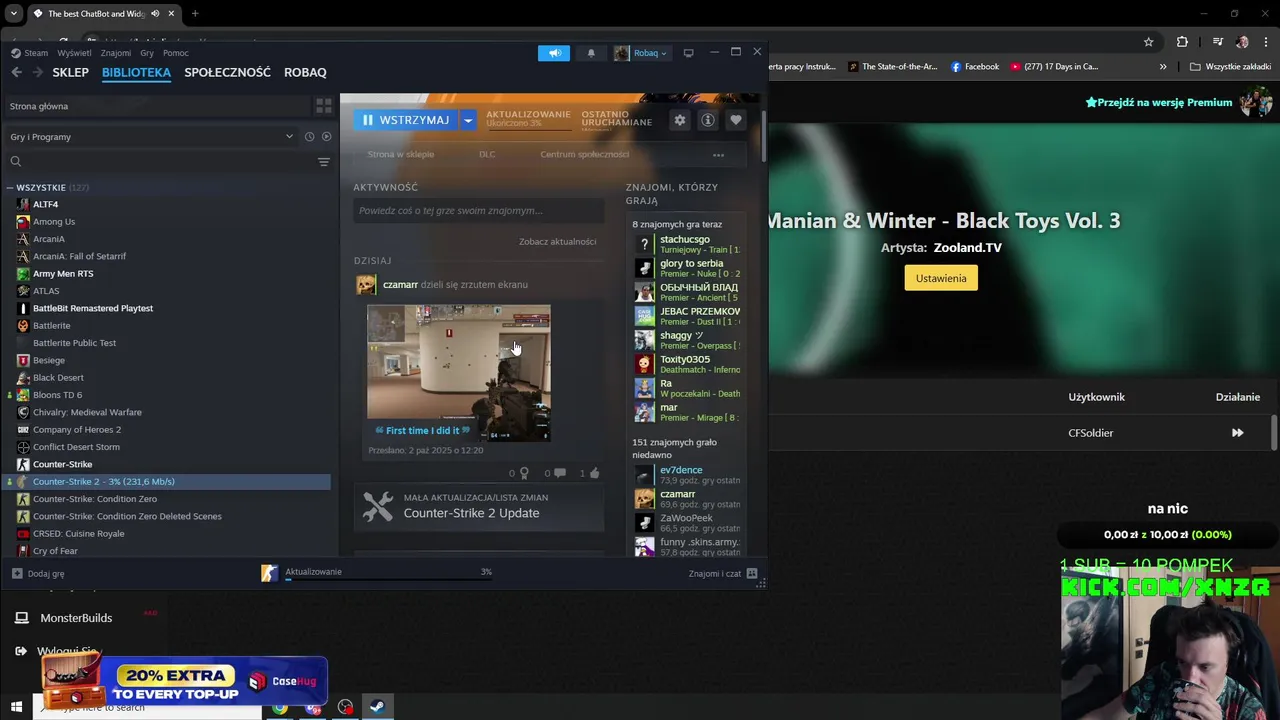Viewport: 1280px width, 720px height.
Task: Click award icon under czamarr screenshot
Action: pyautogui.click(x=523, y=473)
